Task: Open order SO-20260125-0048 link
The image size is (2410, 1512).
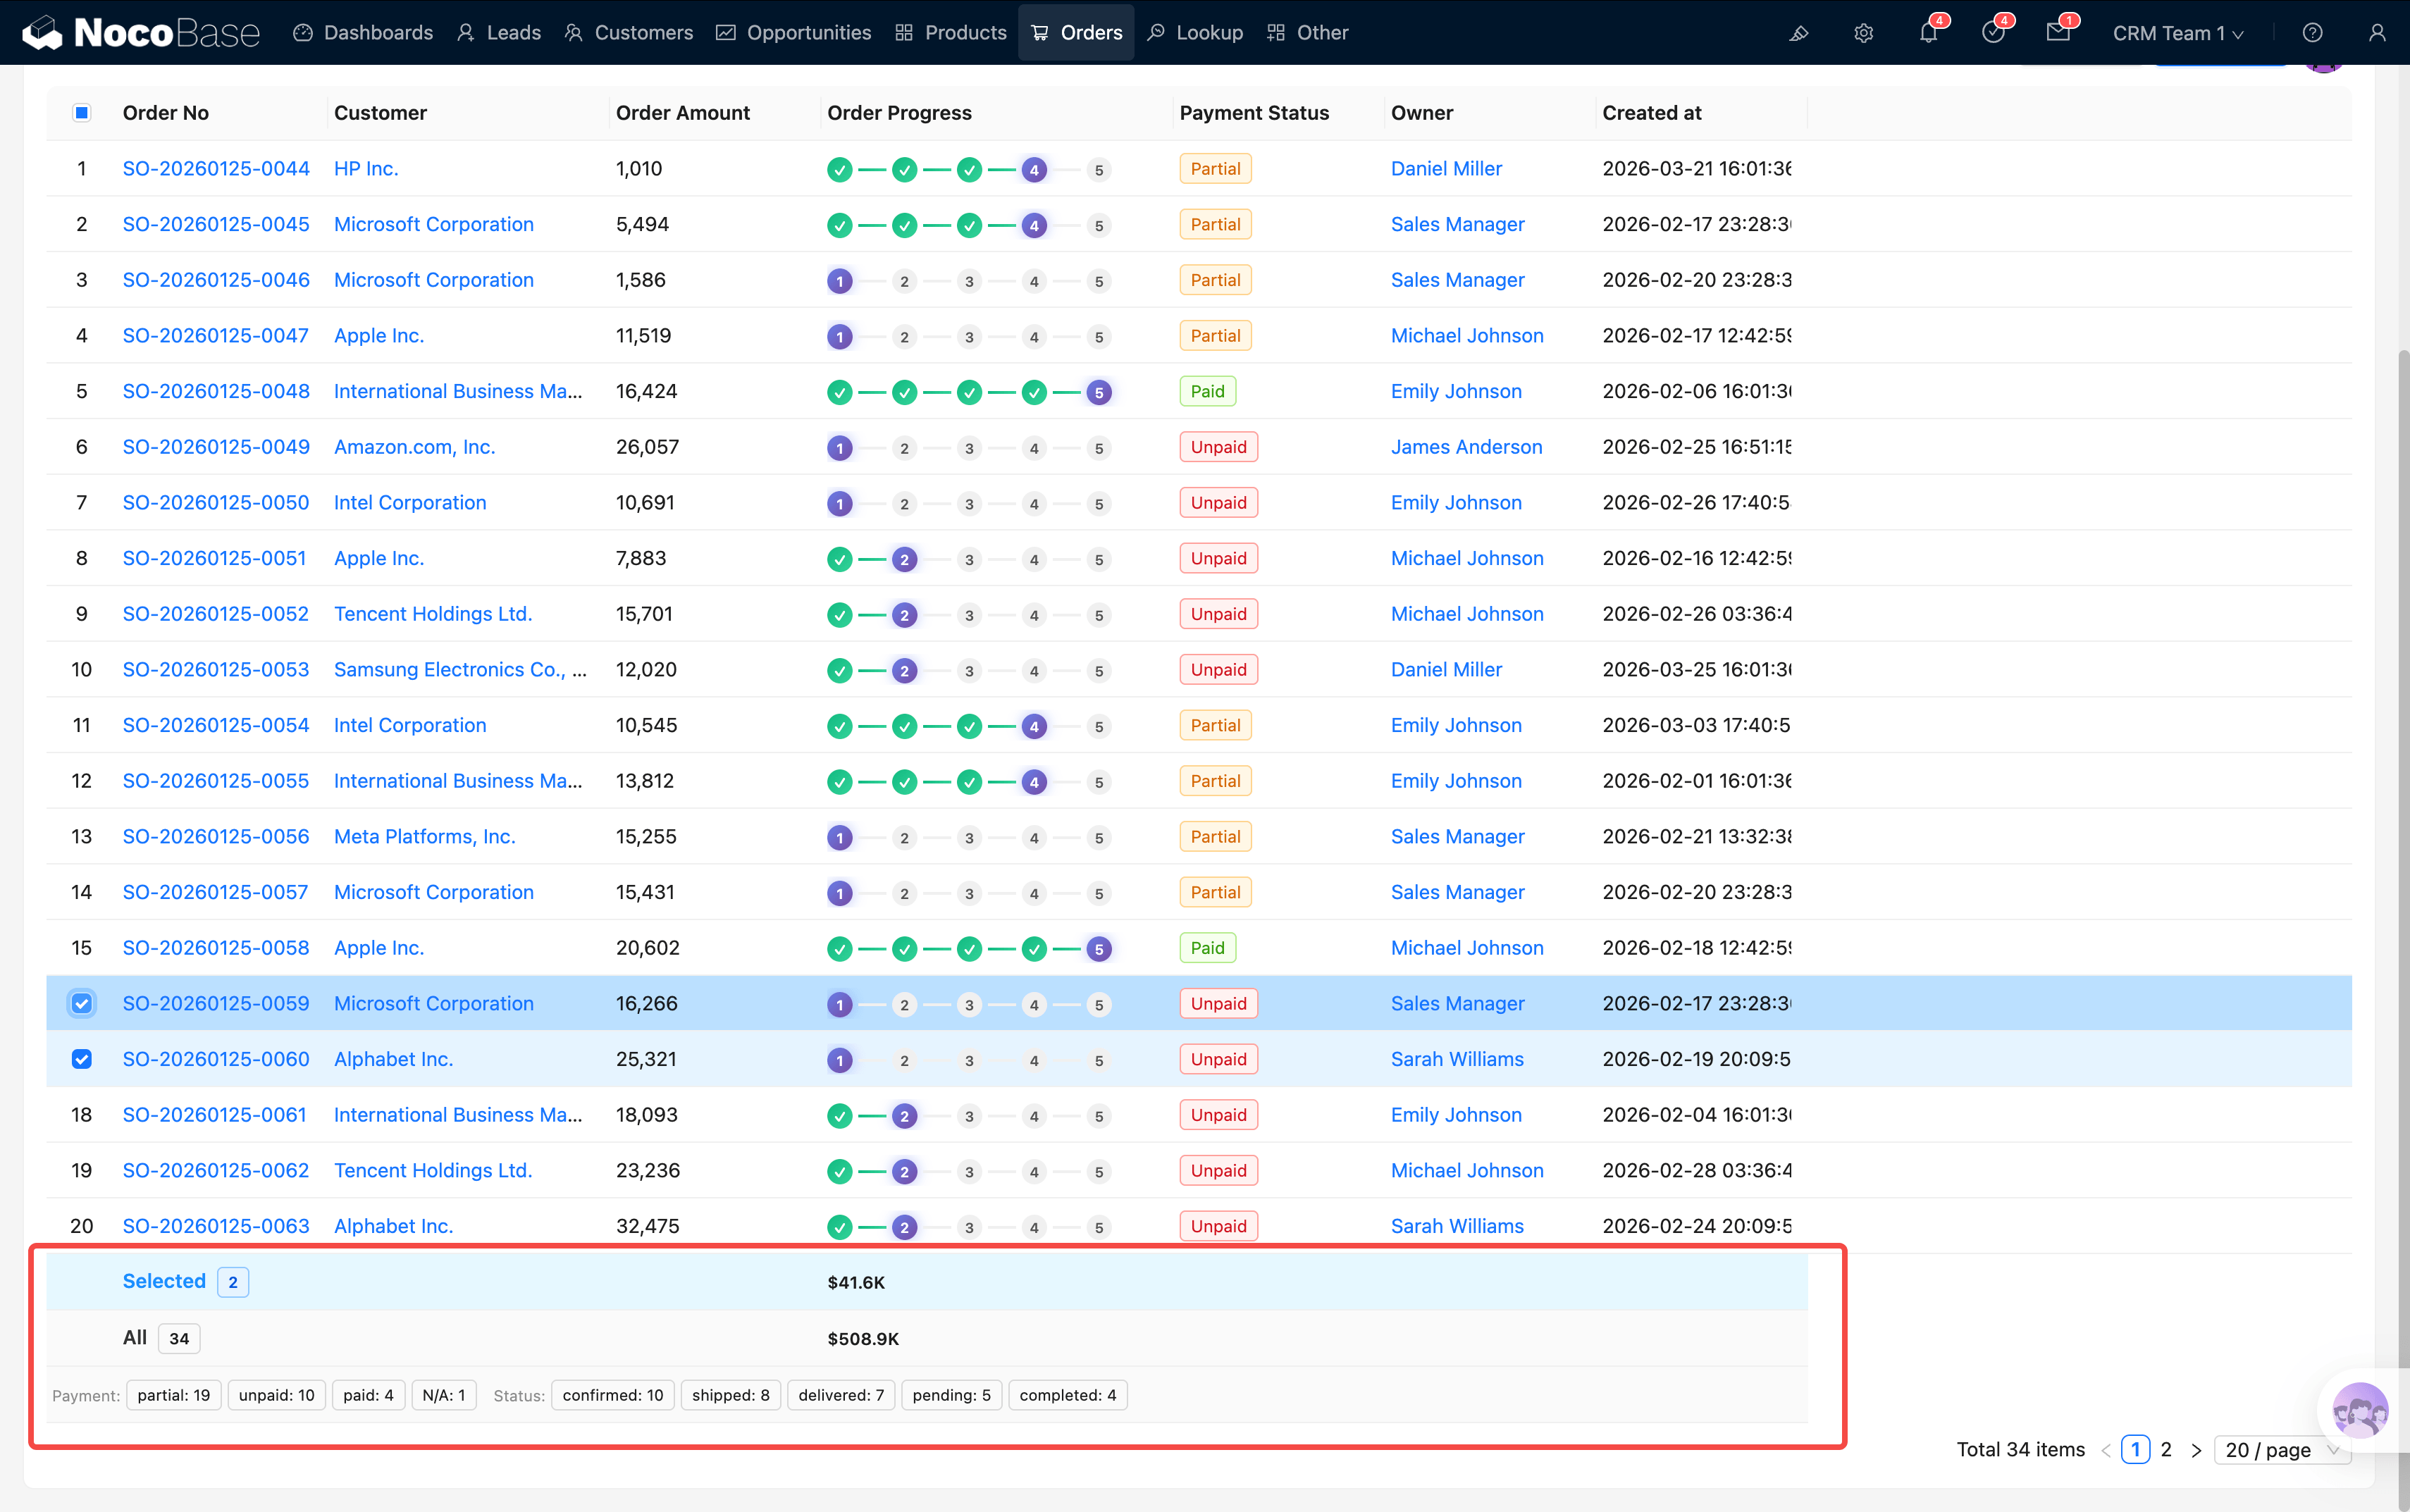Action: coord(216,391)
